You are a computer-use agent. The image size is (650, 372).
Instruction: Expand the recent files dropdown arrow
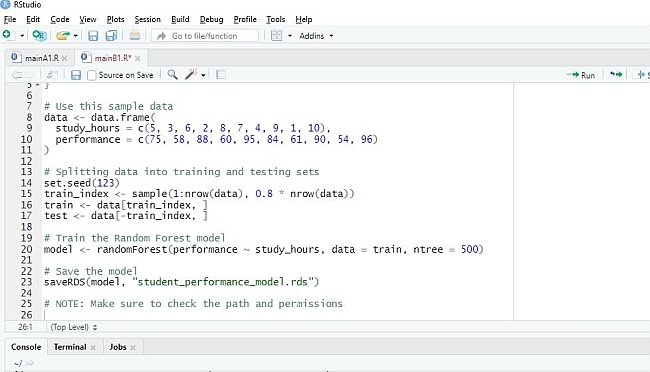(75, 36)
